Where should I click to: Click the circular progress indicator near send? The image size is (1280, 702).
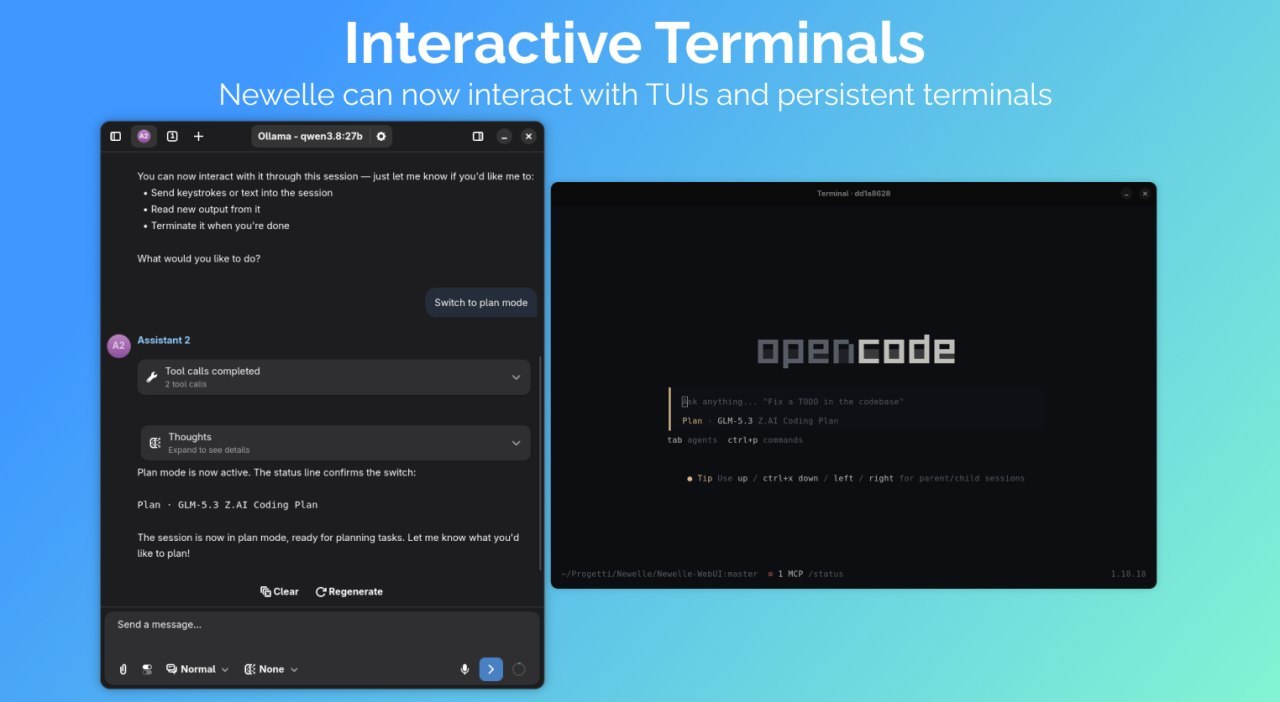pyautogui.click(x=519, y=669)
